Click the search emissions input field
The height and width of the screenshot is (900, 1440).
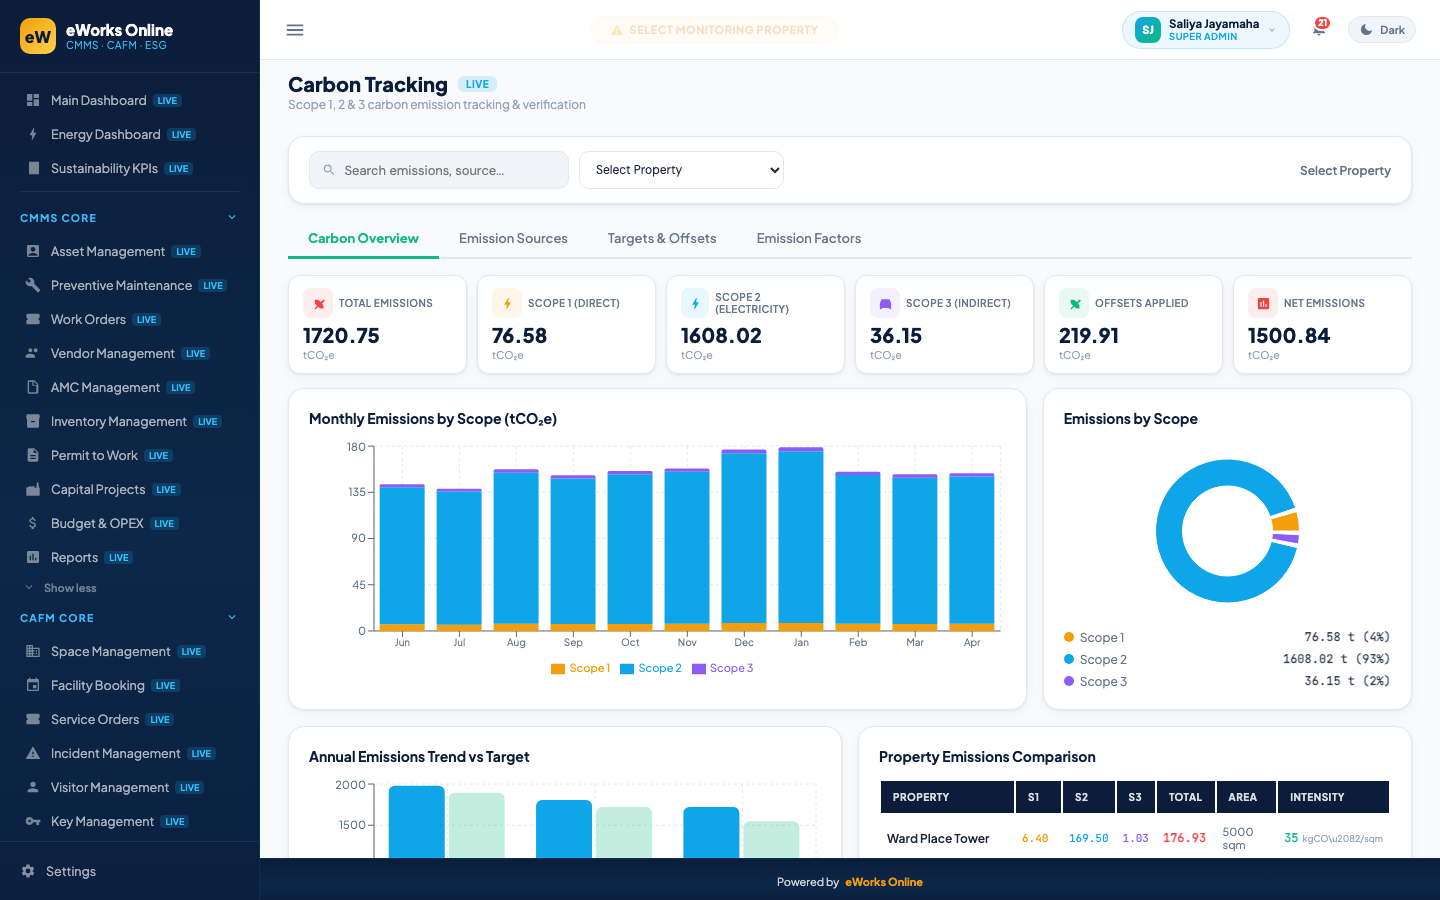(x=439, y=170)
